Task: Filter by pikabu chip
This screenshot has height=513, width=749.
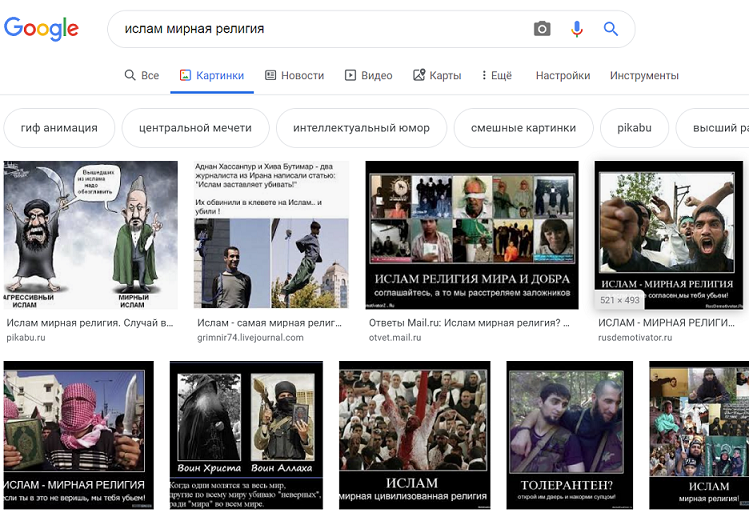Action: (634, 128)
